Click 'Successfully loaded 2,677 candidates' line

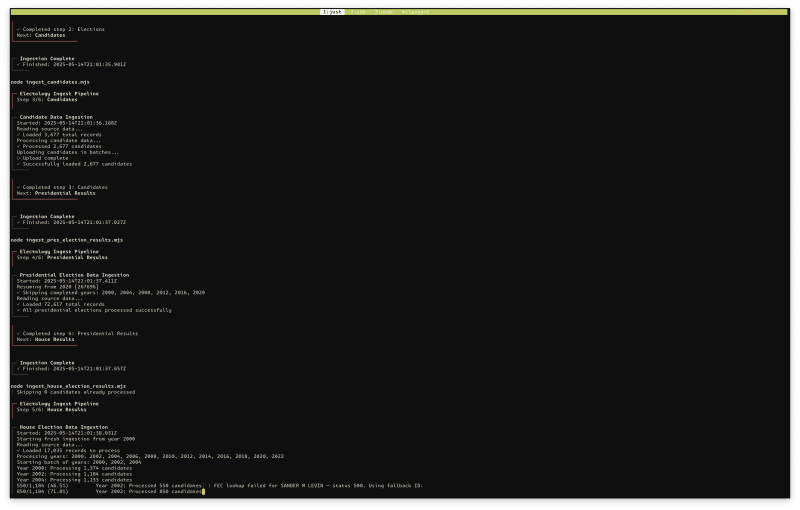pos(74,164)
